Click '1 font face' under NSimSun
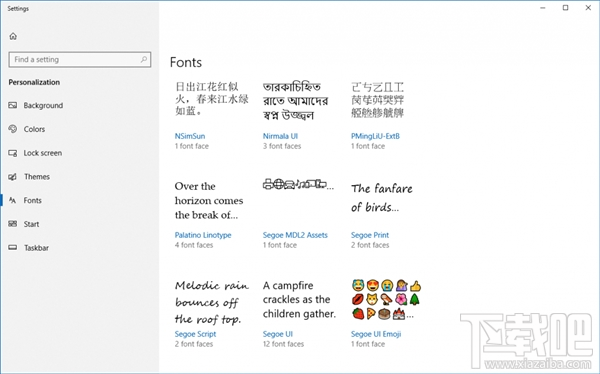The width and height of the screenshot is (600, 374). point(192,146)
